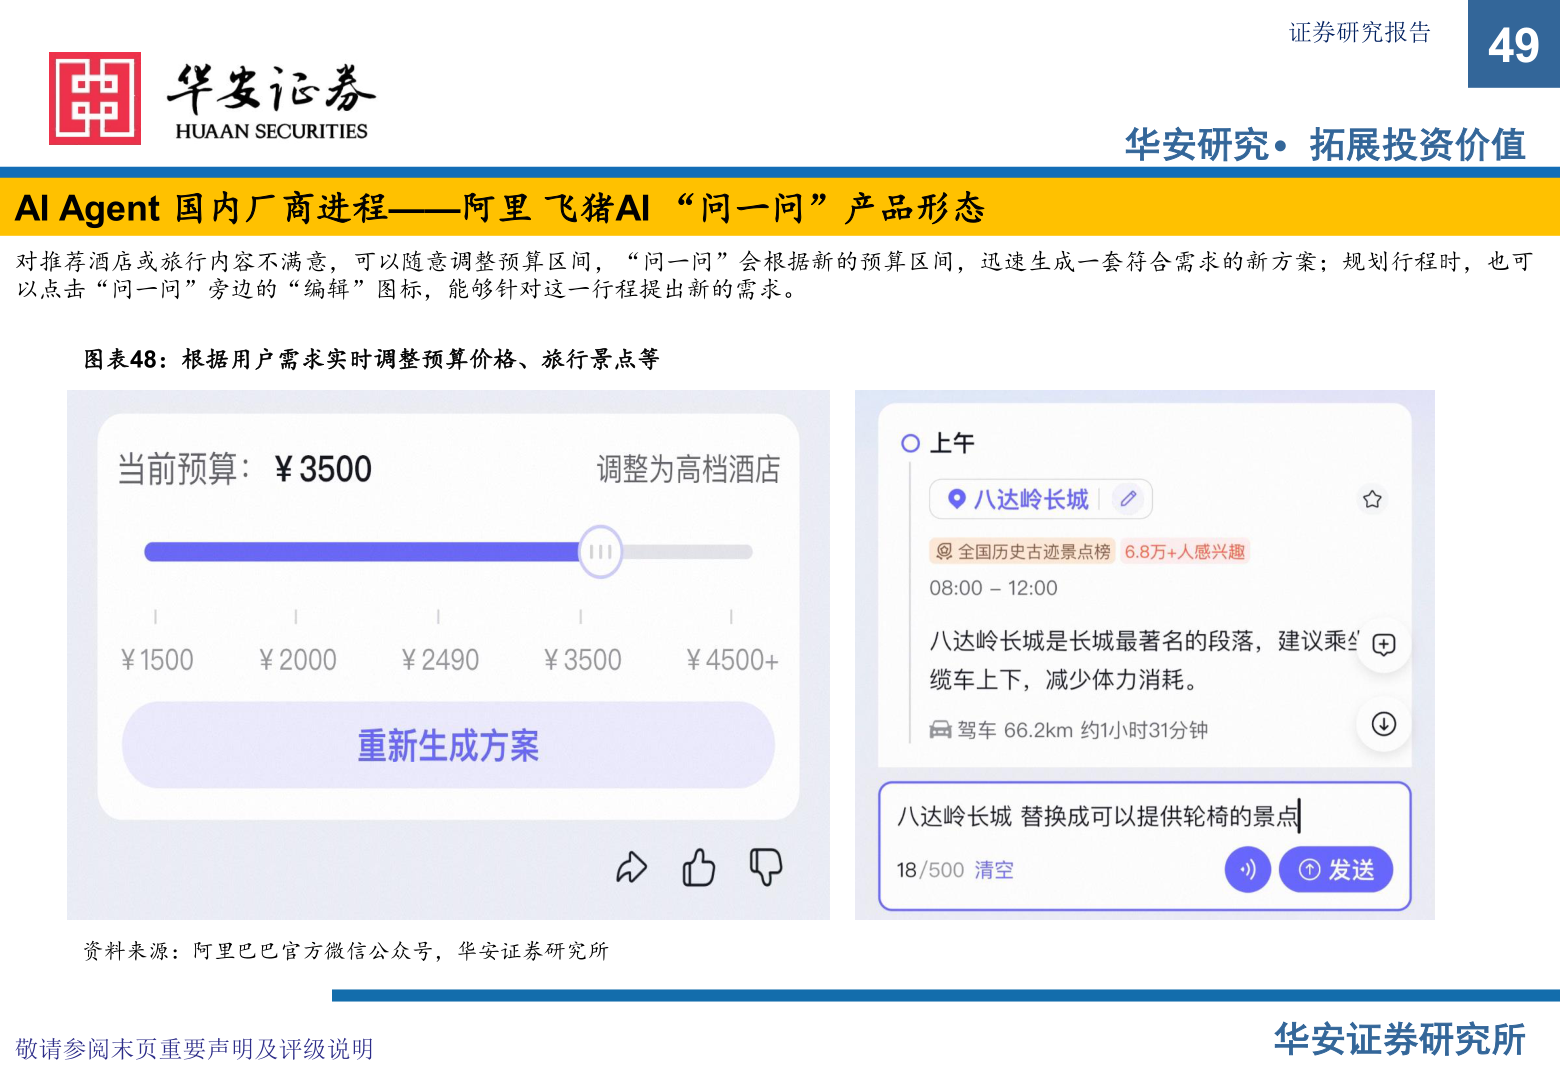Click the 图表48 figure caption
This screenshot has width=1560, height=1080.
click(x=371, y=359)
